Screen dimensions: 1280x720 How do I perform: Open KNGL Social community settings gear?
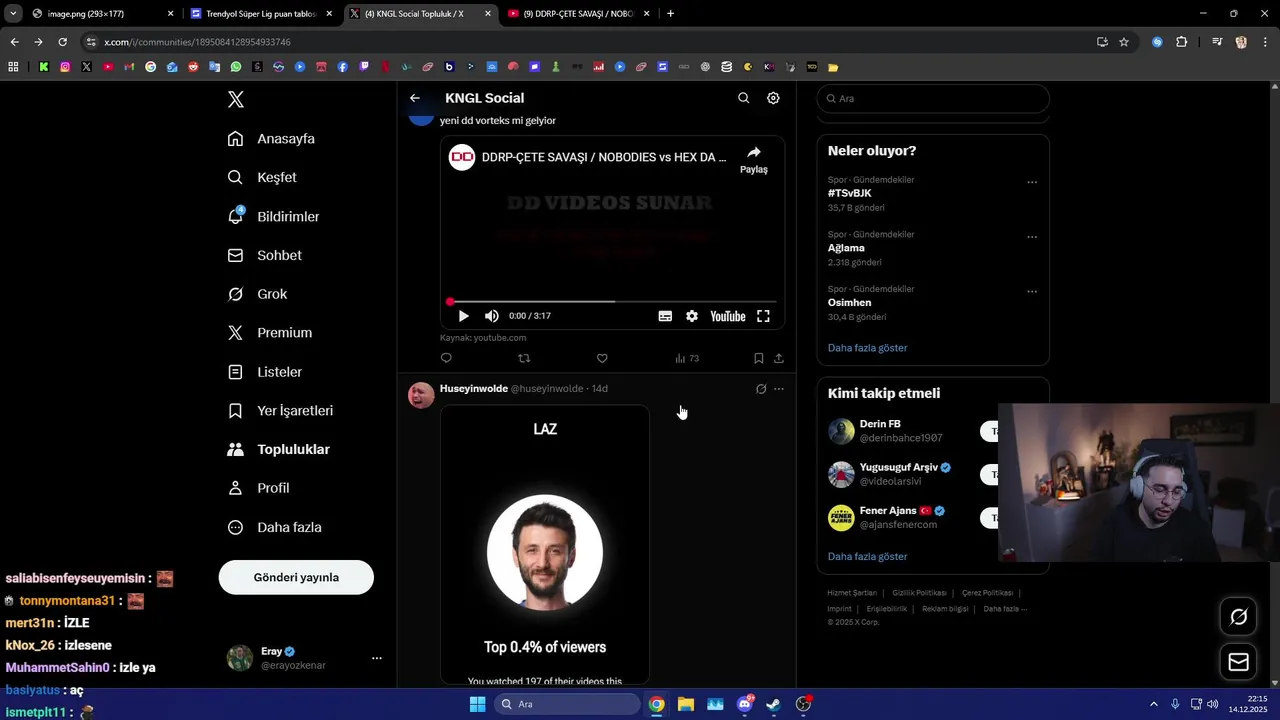coord(773,98)
